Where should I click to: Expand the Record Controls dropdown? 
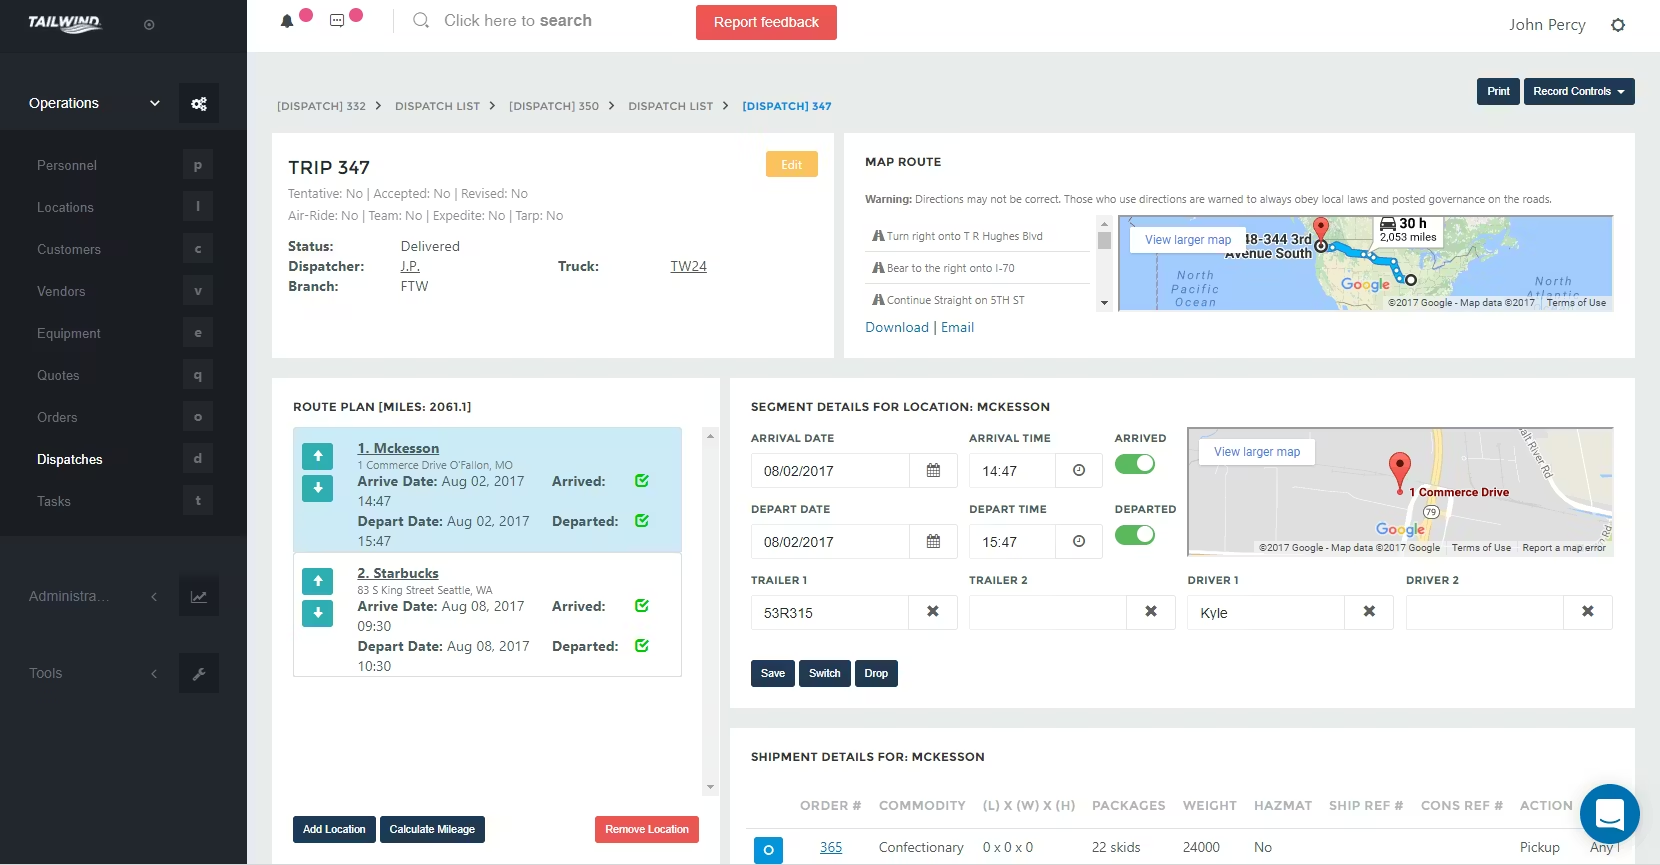tap(1579, 91)
